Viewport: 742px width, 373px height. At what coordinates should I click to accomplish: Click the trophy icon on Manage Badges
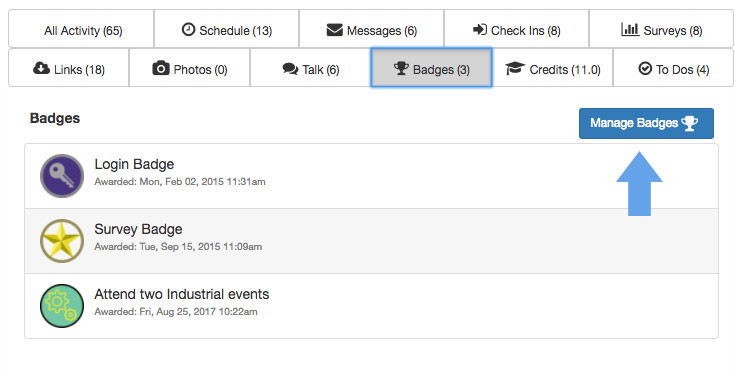pos(689,123)
